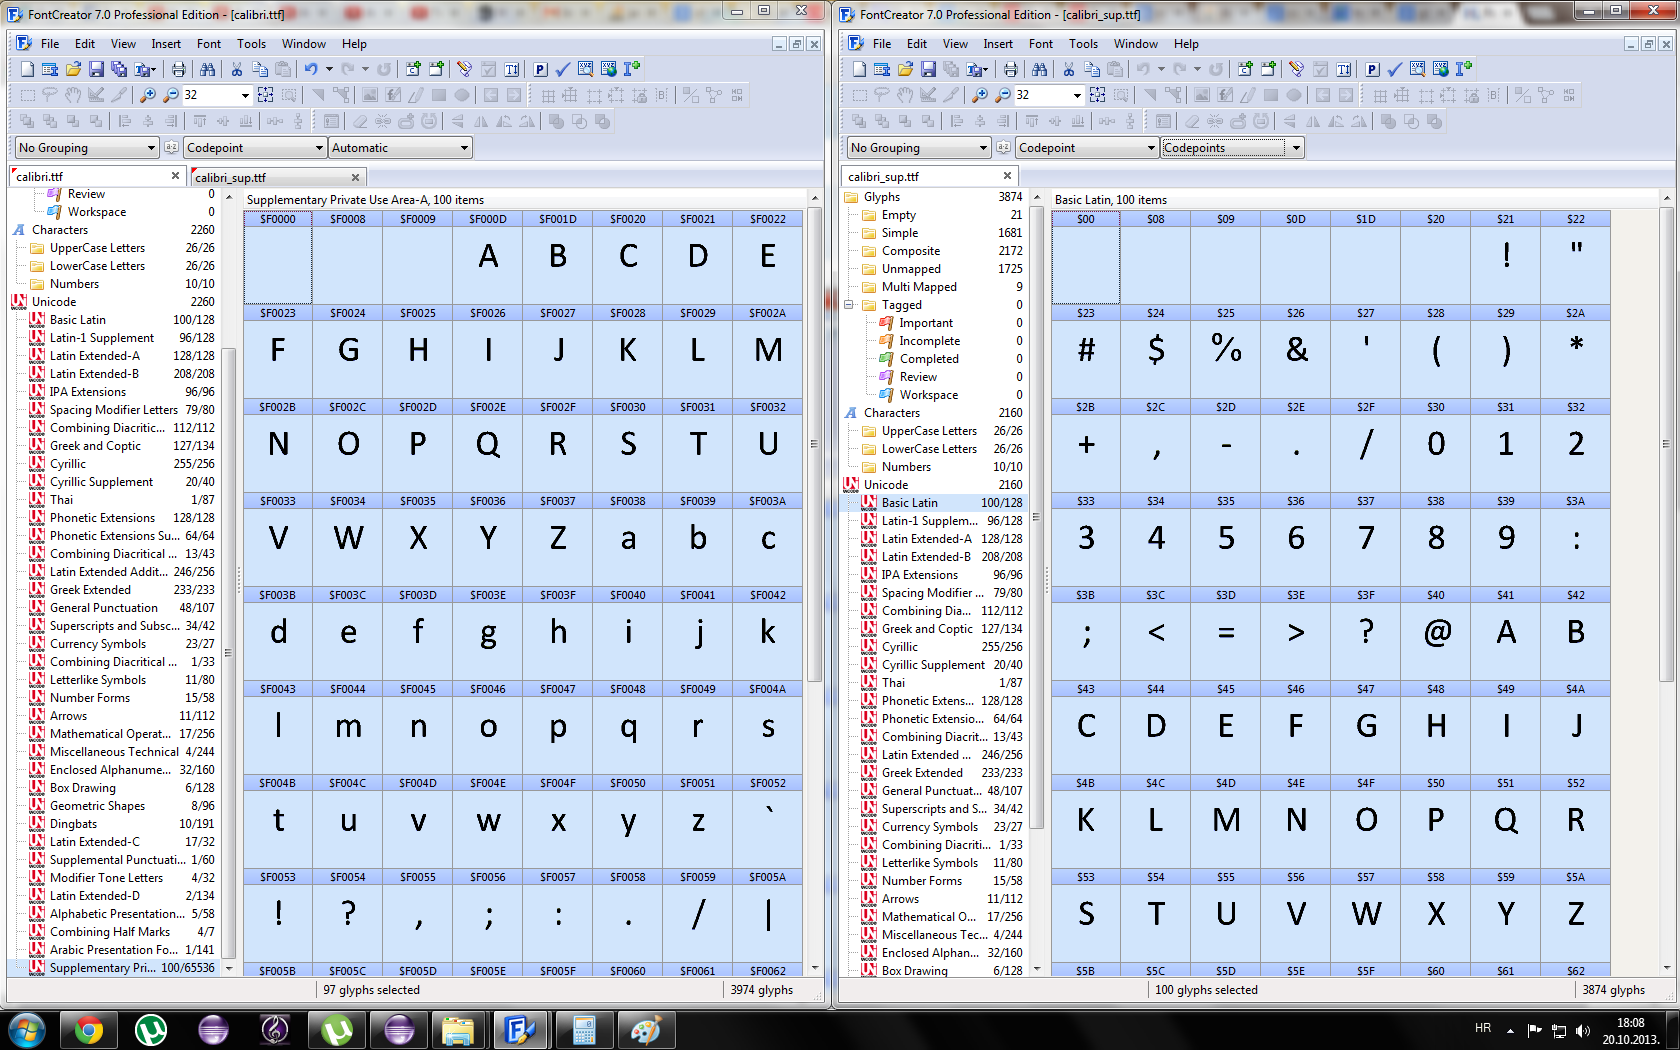
Task: Select Composite glyphs category in right tree
Action: click(910, 251)
